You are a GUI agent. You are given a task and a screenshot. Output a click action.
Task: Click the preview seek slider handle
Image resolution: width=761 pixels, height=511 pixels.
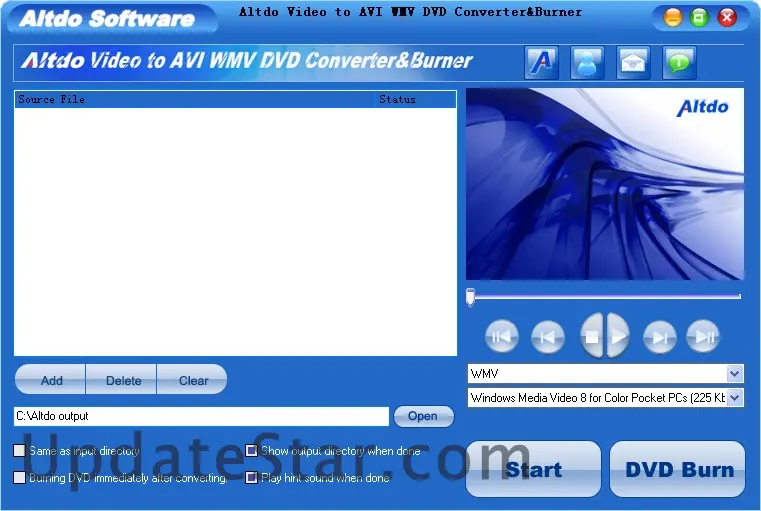point(470,297)
